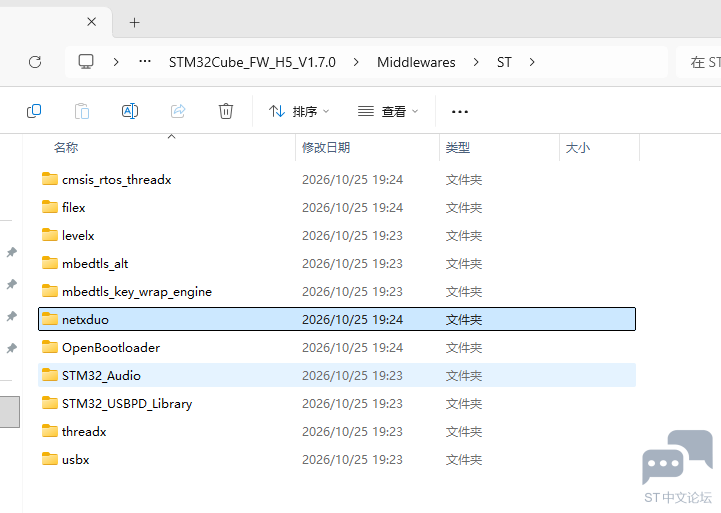Share the selected item
The image size is (721, 513).
tap(178, 111)
